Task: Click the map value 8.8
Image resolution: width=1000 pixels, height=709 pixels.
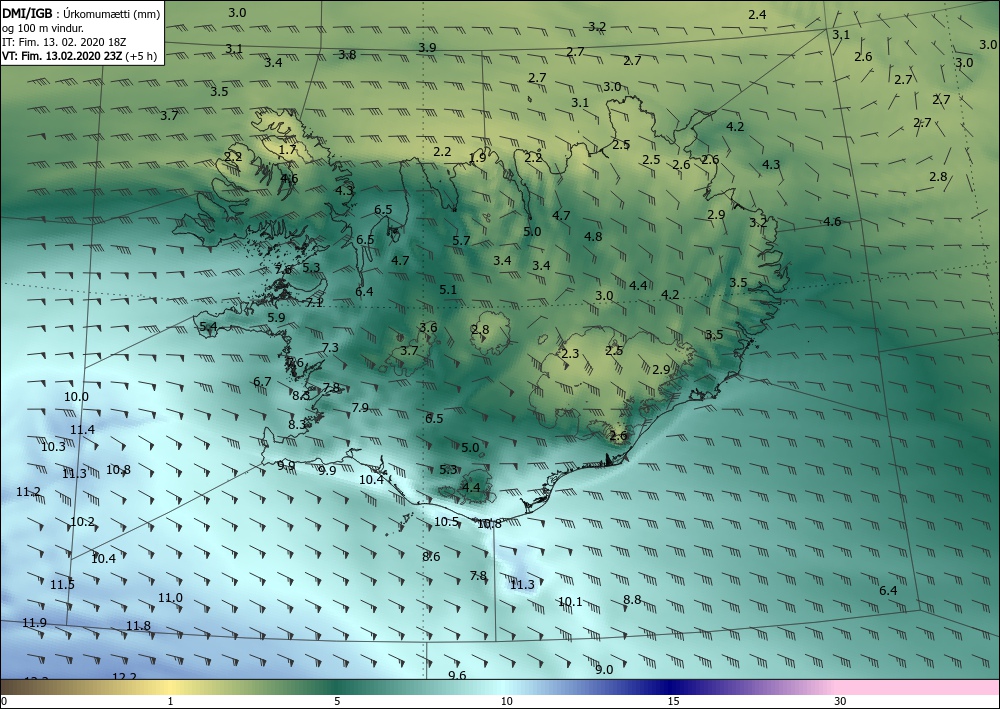Action: pyautogui.click(x=632, y=599)
